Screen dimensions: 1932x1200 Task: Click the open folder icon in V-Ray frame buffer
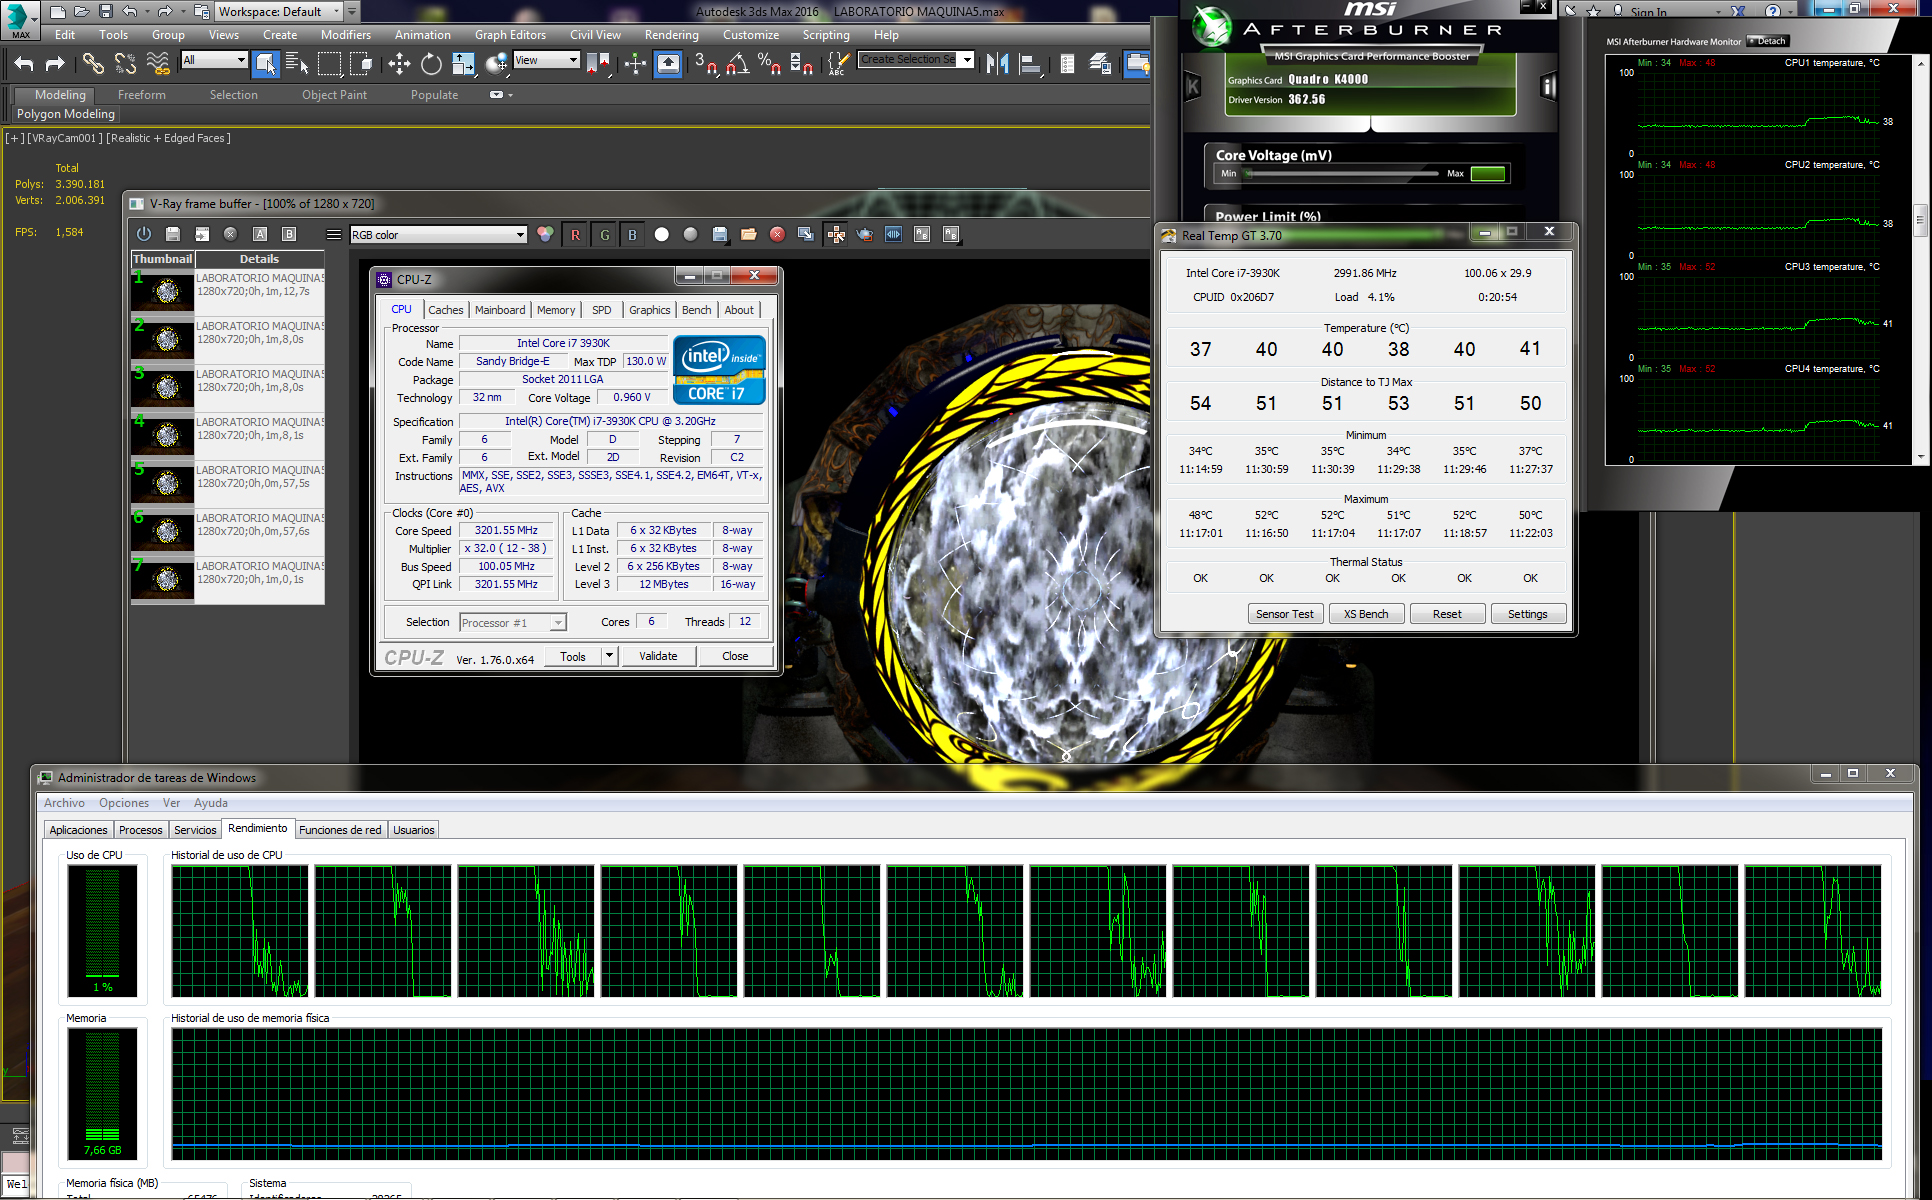tap(748, 234)
